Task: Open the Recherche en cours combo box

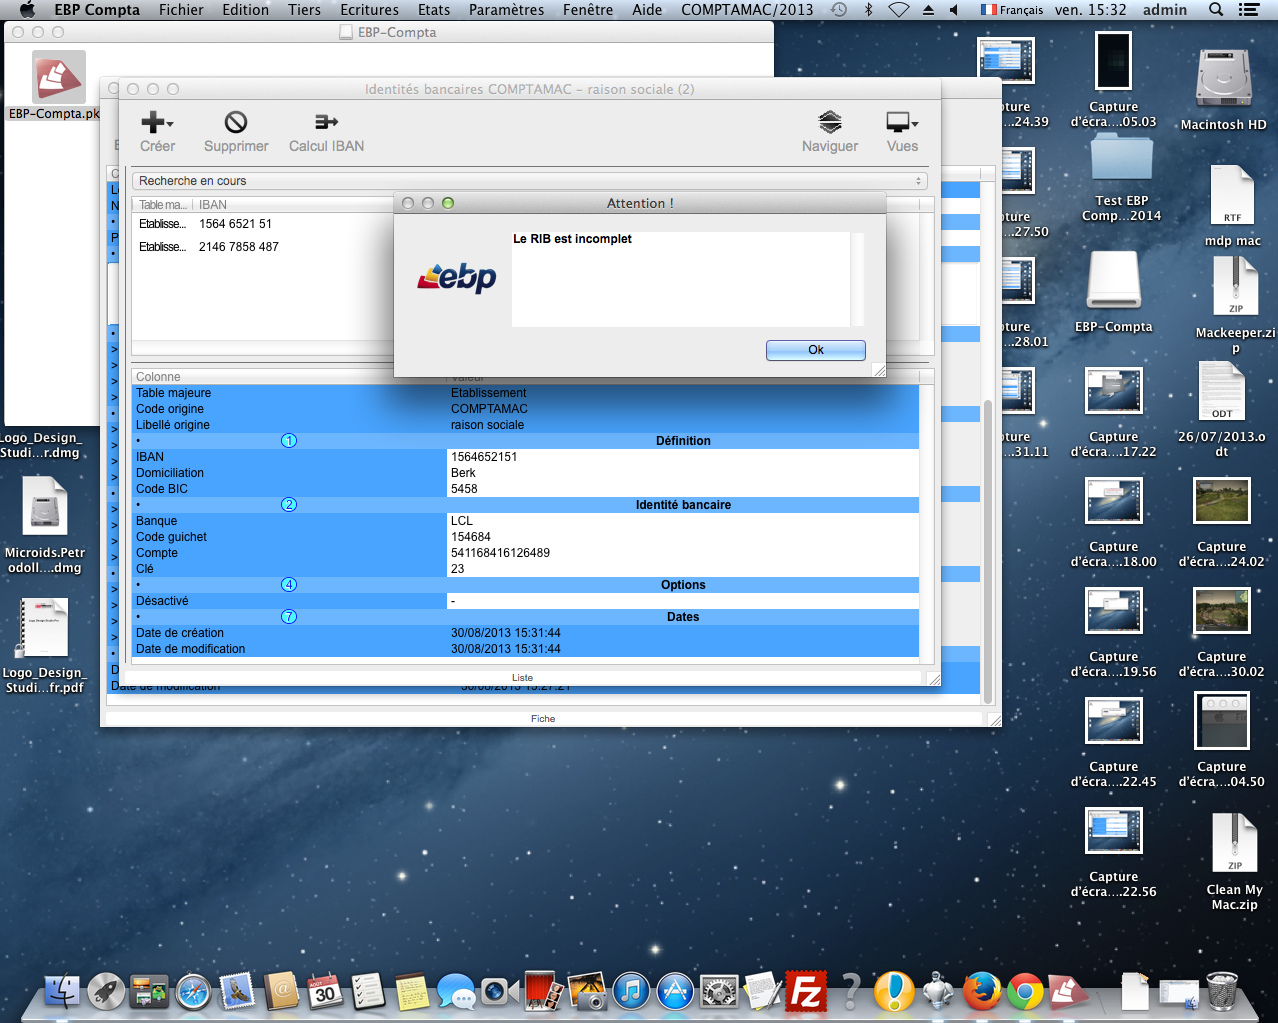Action: 529,181
